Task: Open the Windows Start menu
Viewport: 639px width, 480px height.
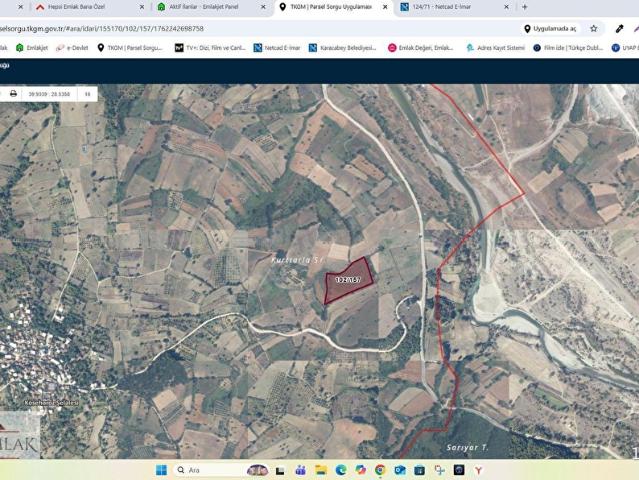Action: [161, 470]
